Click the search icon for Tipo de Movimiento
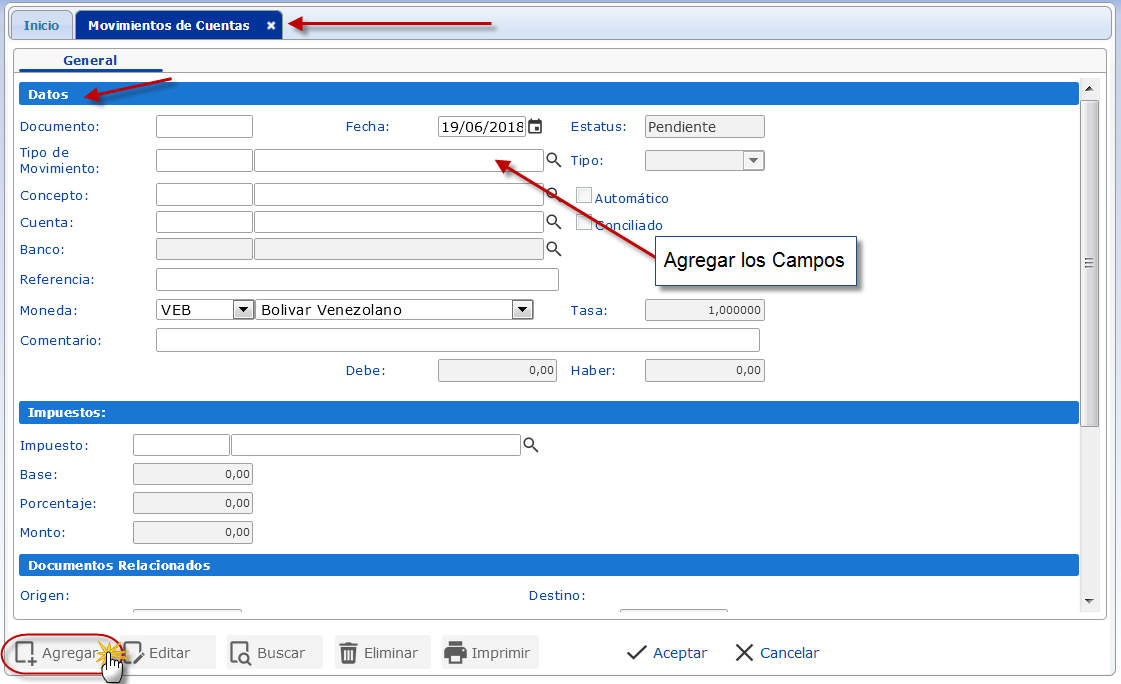 click(553, 160)
